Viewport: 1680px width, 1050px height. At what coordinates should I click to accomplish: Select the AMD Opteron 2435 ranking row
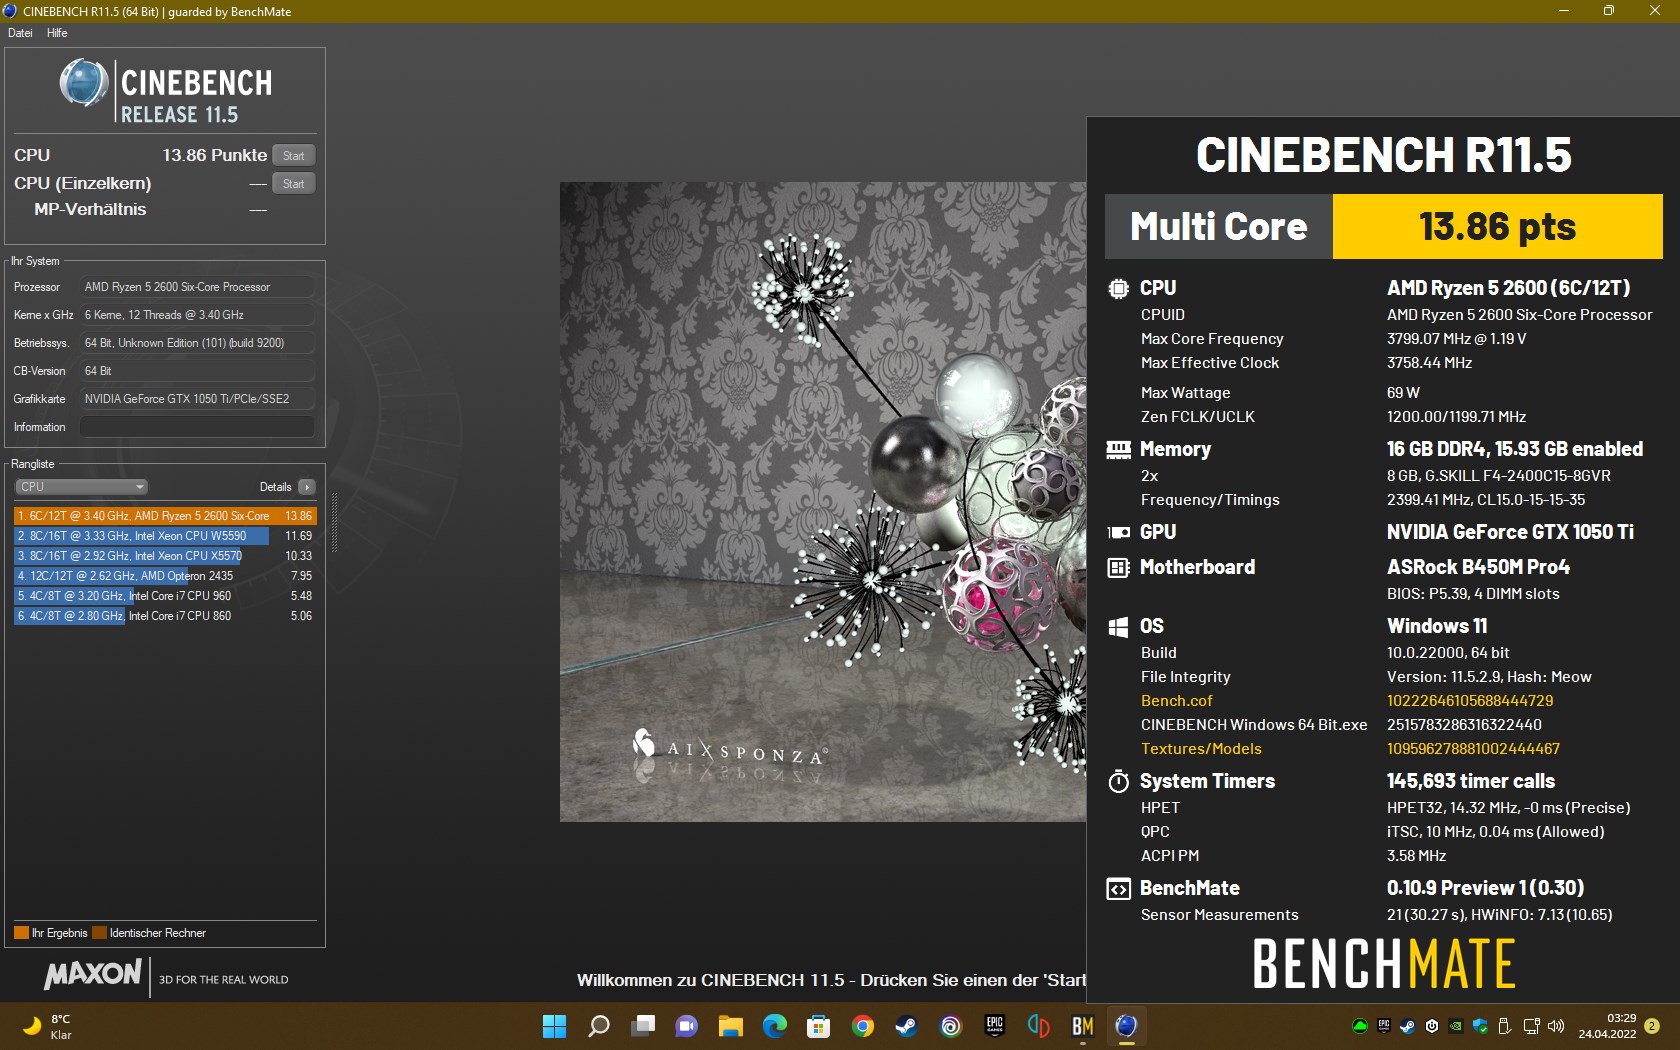click(165, 576)
